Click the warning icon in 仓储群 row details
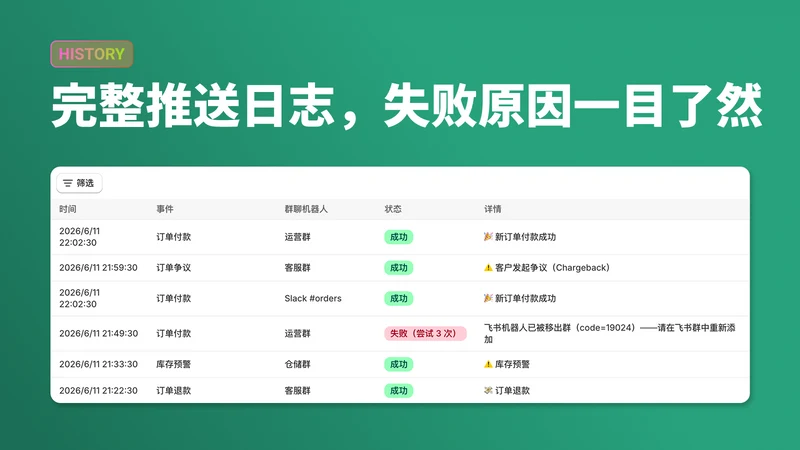The height and width of the screenshot is (450, 800). [x=488, y=364]
